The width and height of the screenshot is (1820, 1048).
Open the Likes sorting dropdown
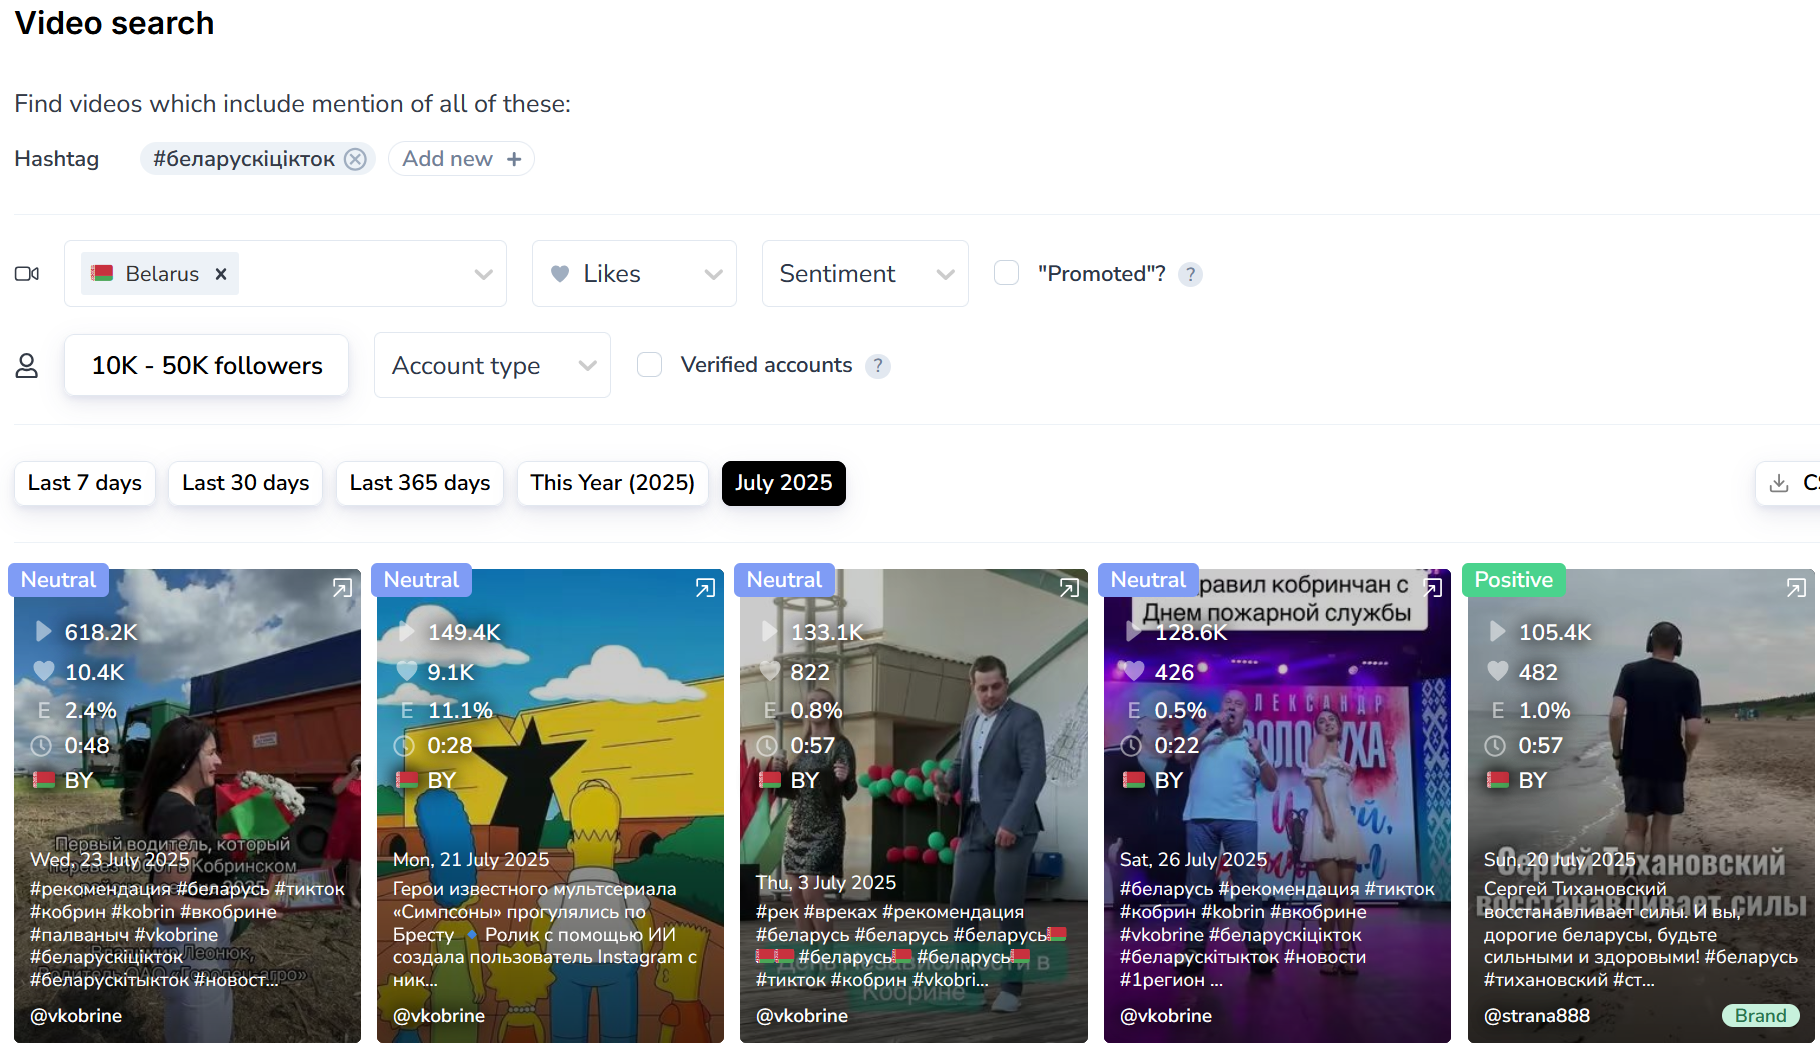pyautogui.click(x=634, y=274)
